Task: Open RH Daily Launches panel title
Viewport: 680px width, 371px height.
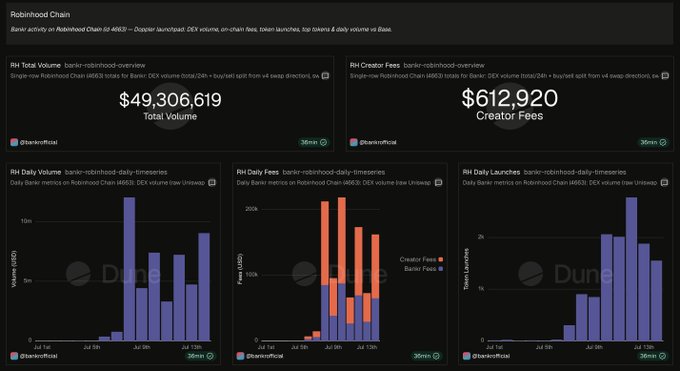Action: (x=491, y=172)
